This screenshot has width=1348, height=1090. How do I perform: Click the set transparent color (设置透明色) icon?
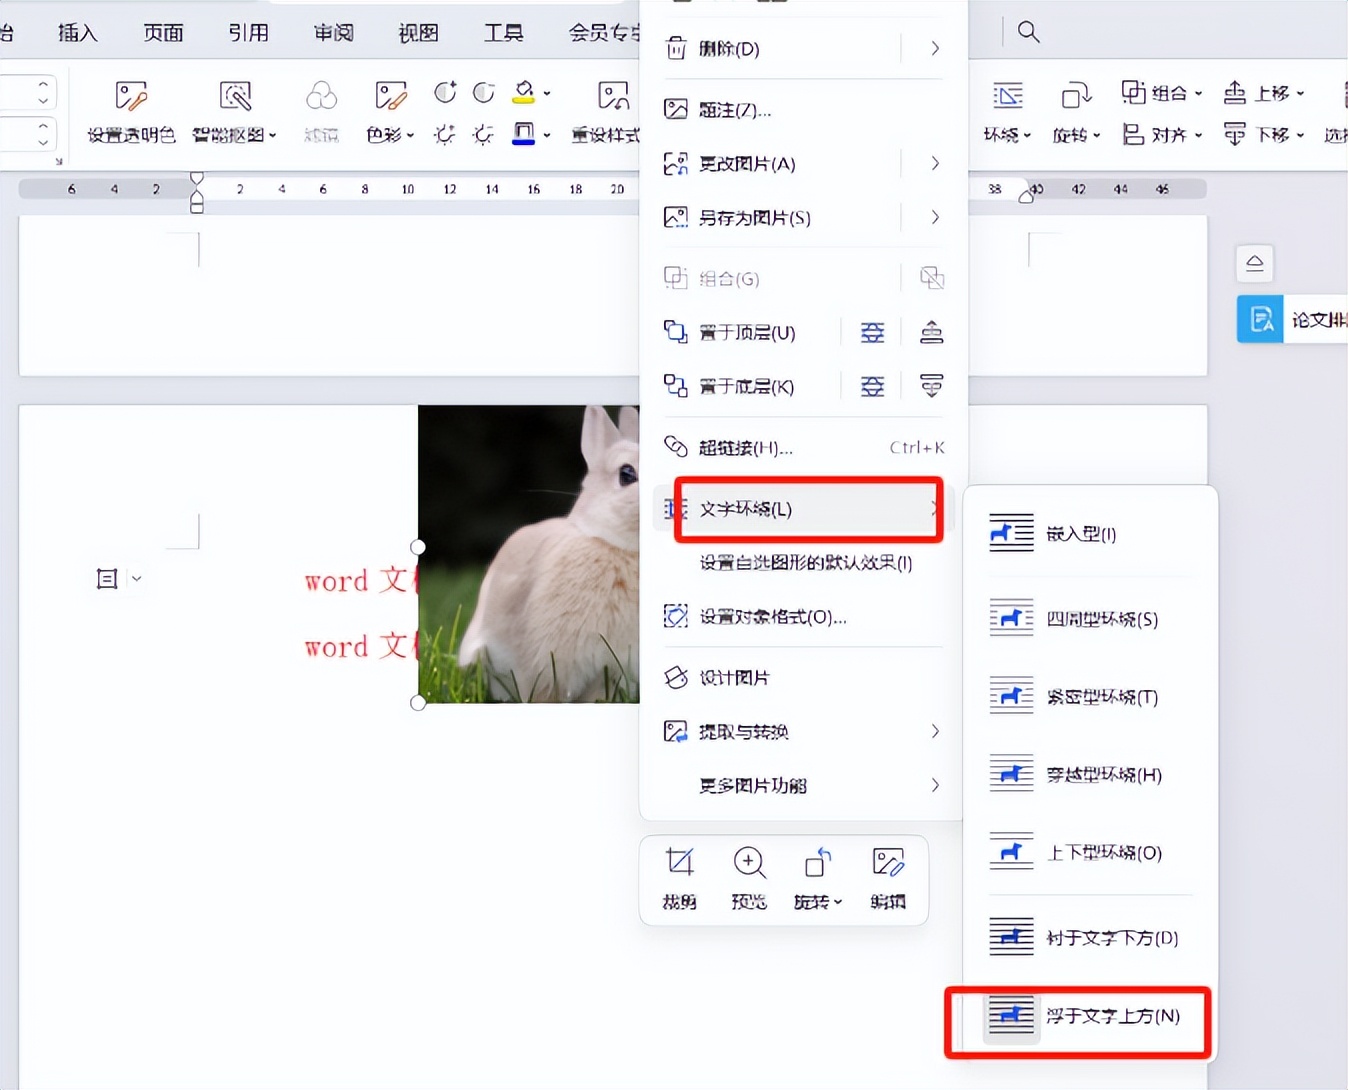pyautogui.click(x=131, y=97)
